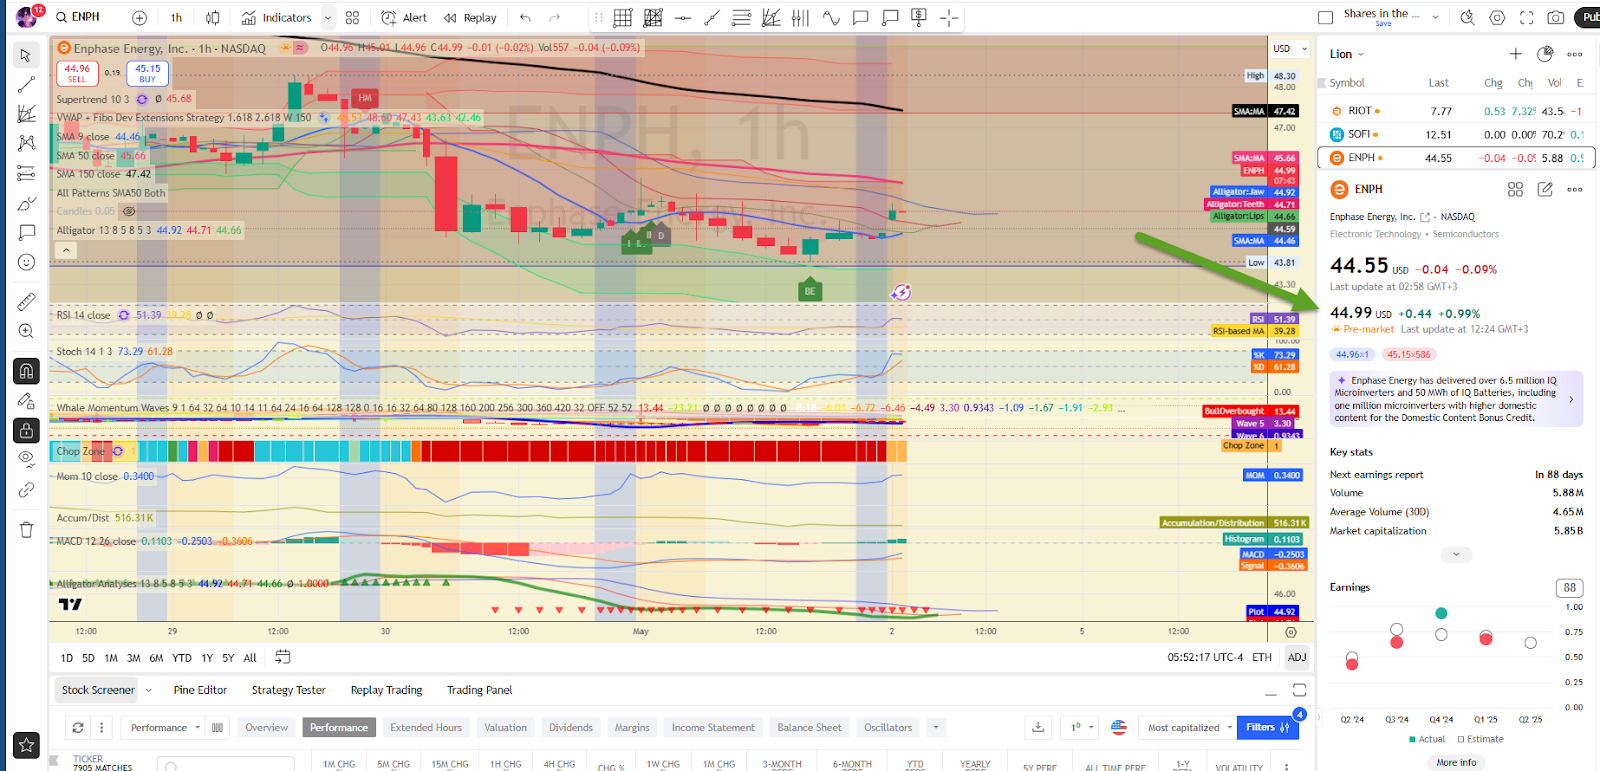
Task: Enter fullscreen mode
Action: 1526,18
